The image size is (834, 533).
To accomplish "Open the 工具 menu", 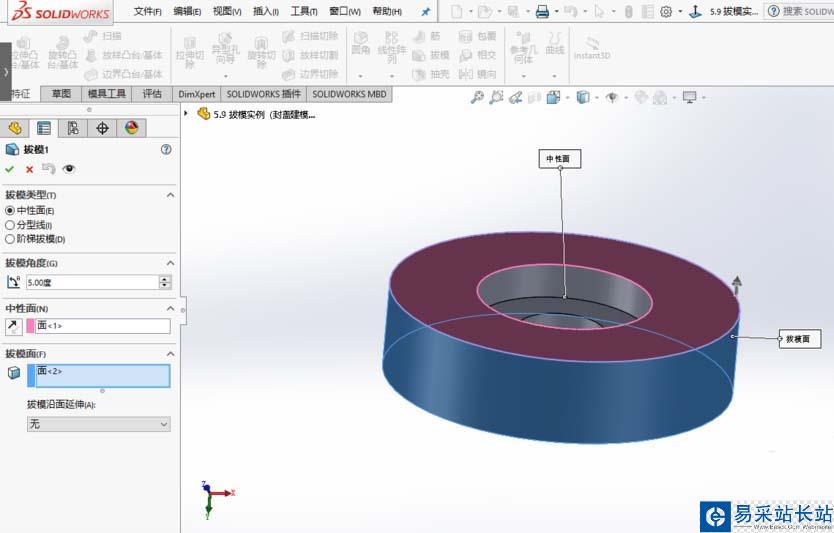I will point(304,11).
